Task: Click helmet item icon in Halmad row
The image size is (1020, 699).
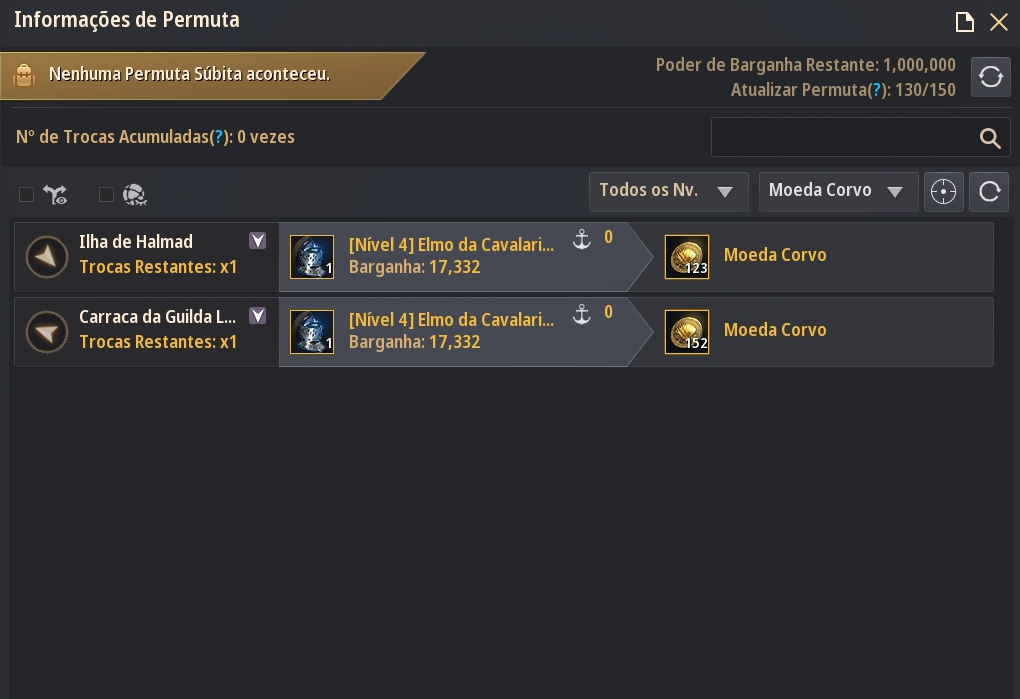Action: 312,257
